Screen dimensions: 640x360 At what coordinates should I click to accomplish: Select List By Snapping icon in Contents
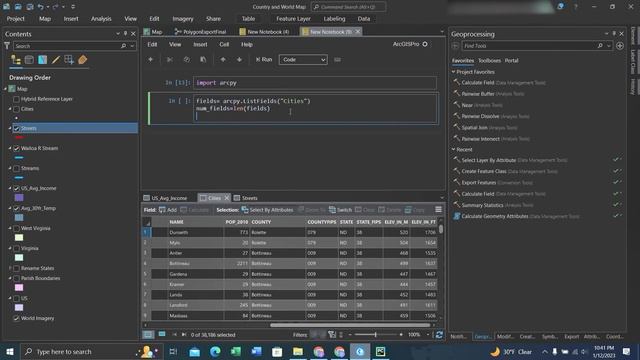point(69,60)
